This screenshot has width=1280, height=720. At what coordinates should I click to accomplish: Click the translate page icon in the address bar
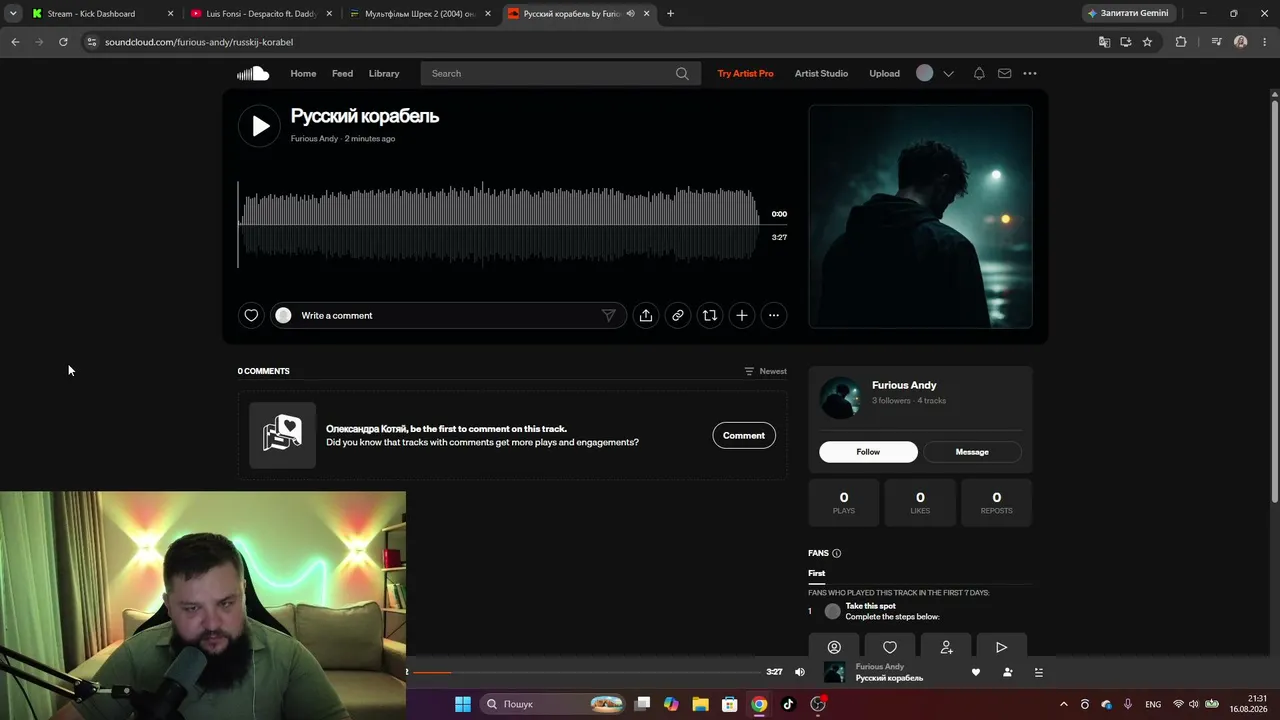click(x=1104, y=42)
